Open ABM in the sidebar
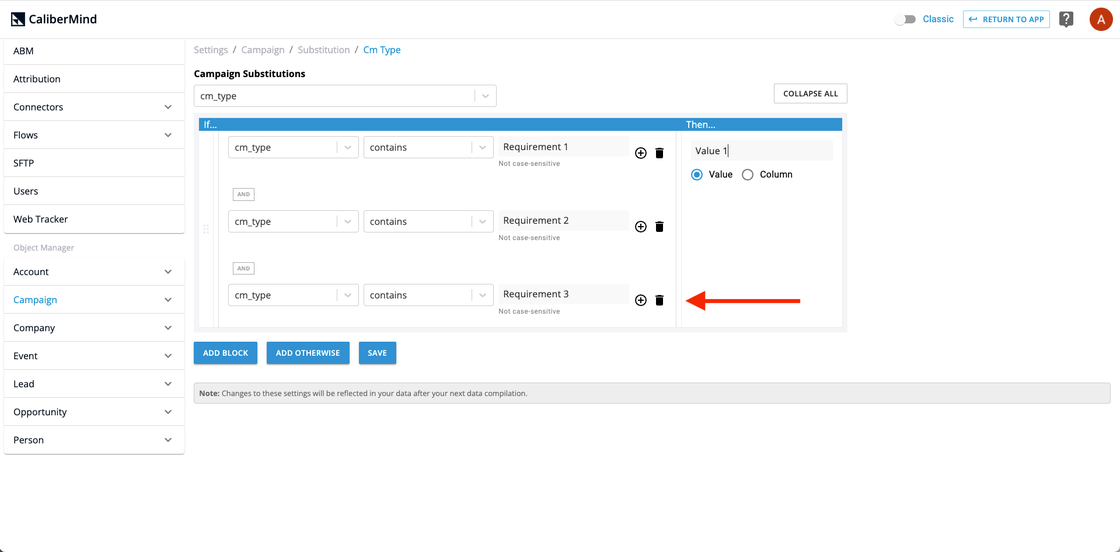 click(94, 51)
